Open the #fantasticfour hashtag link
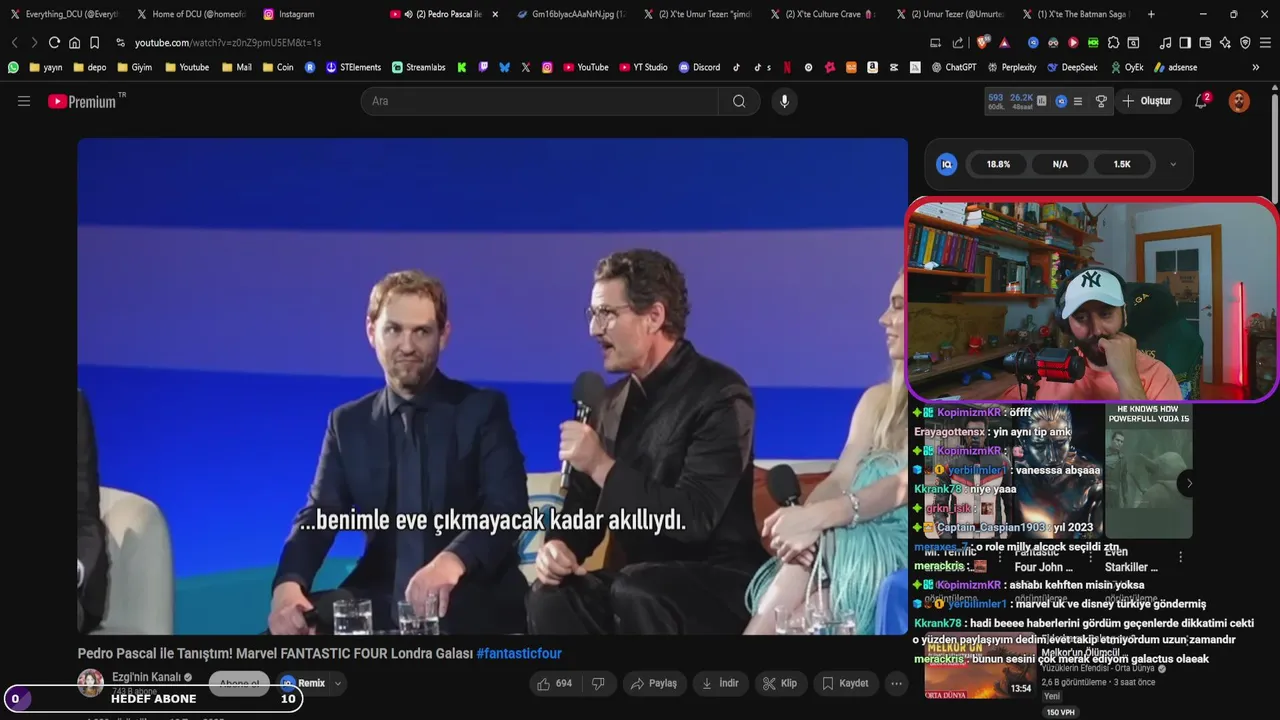 pos(519,653)
